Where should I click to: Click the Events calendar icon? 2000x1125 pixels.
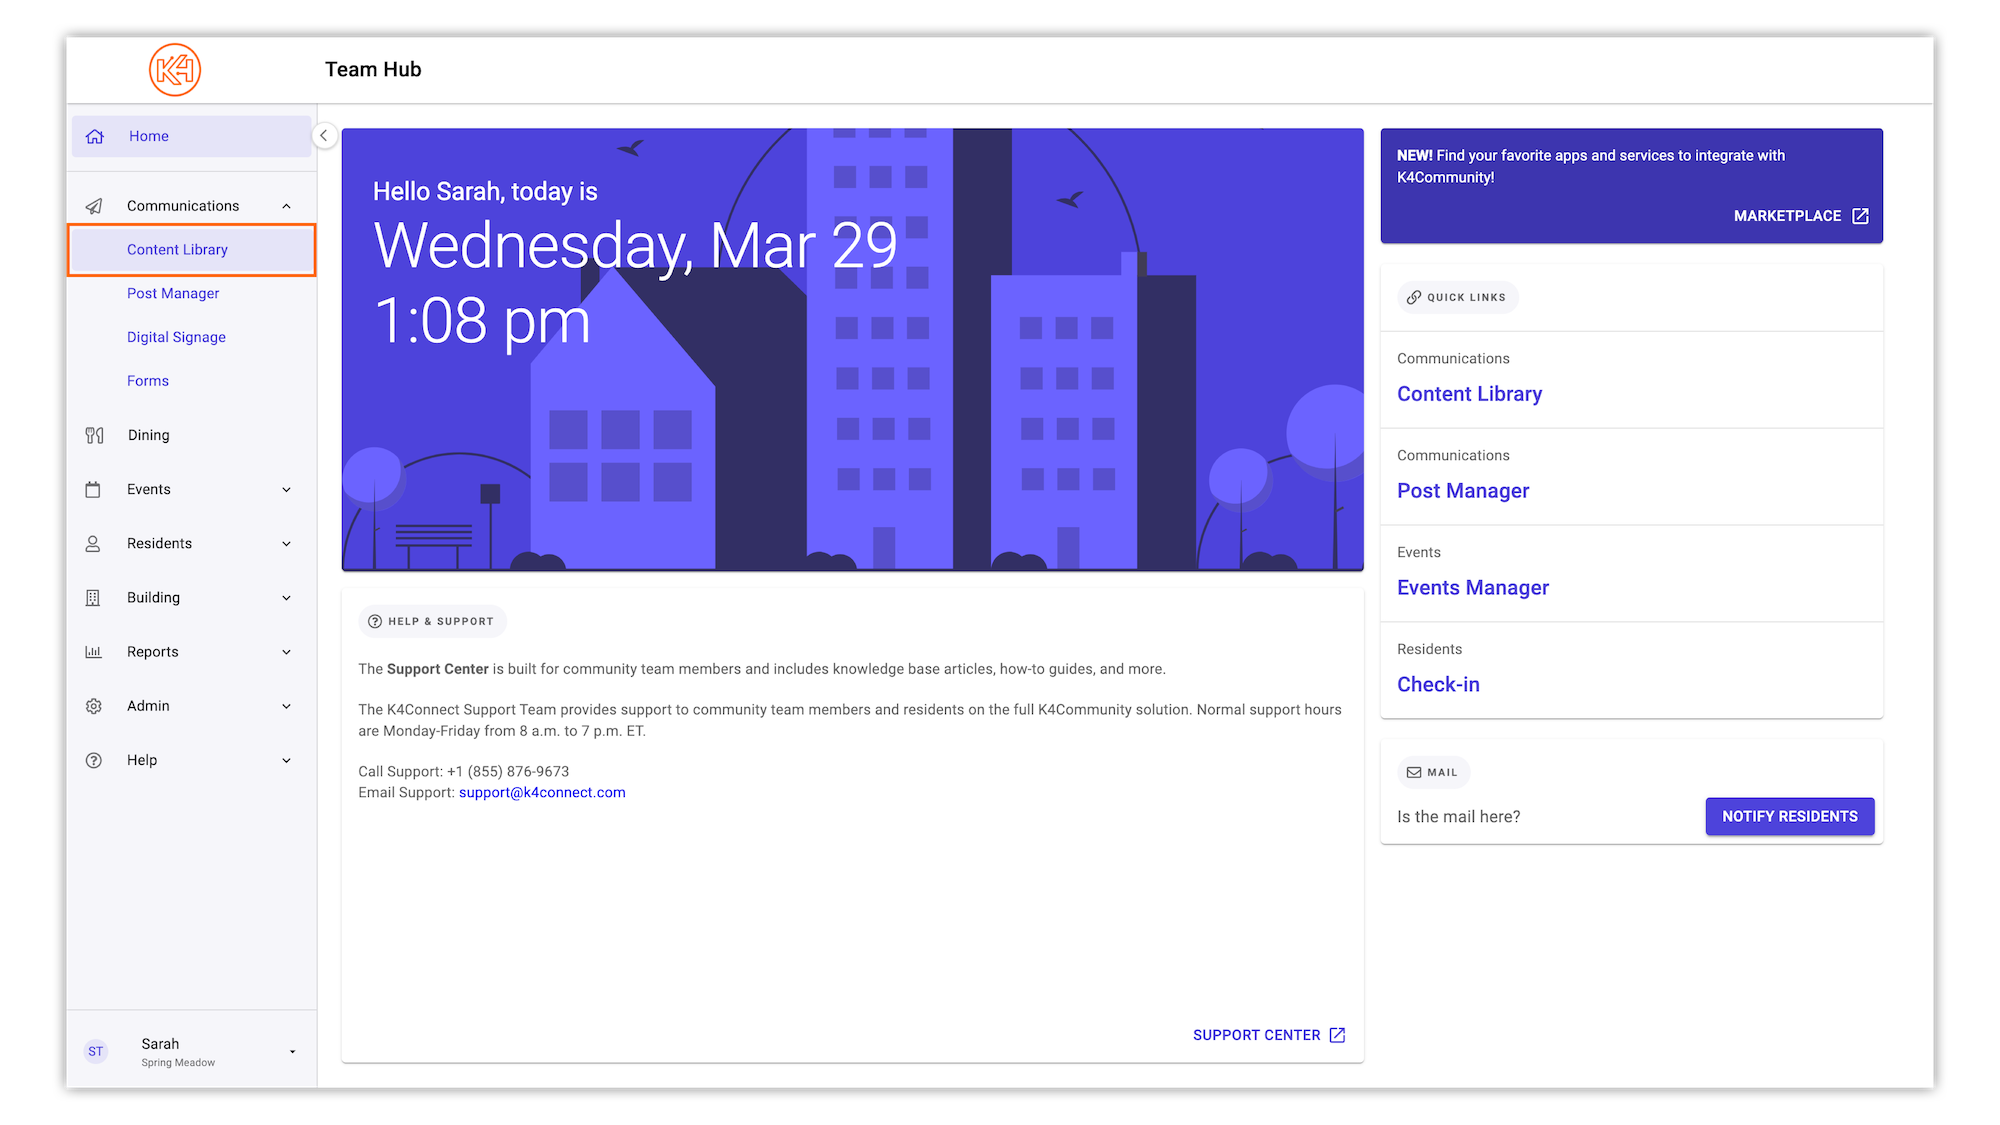click(93, 489)
